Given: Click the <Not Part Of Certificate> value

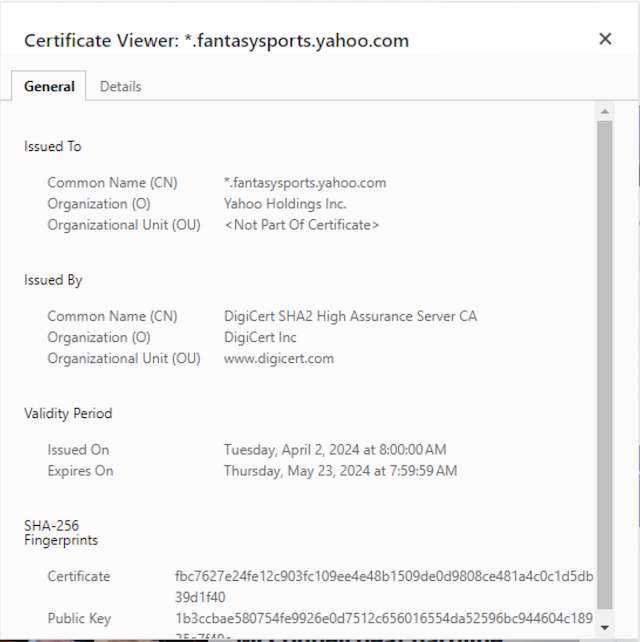Looking at the screenshot, I should coord(301,225).
